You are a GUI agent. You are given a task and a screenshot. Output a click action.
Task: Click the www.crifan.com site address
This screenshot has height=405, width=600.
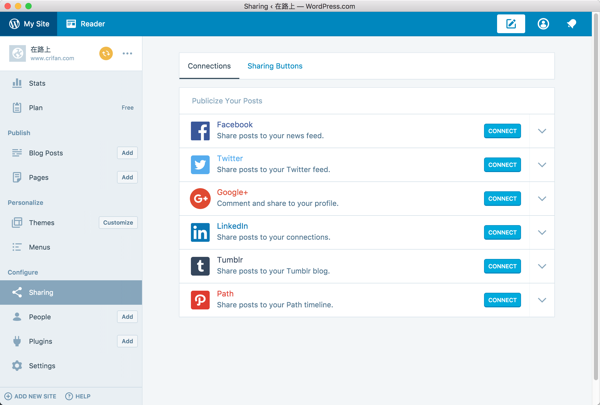[x=52, y=58]
